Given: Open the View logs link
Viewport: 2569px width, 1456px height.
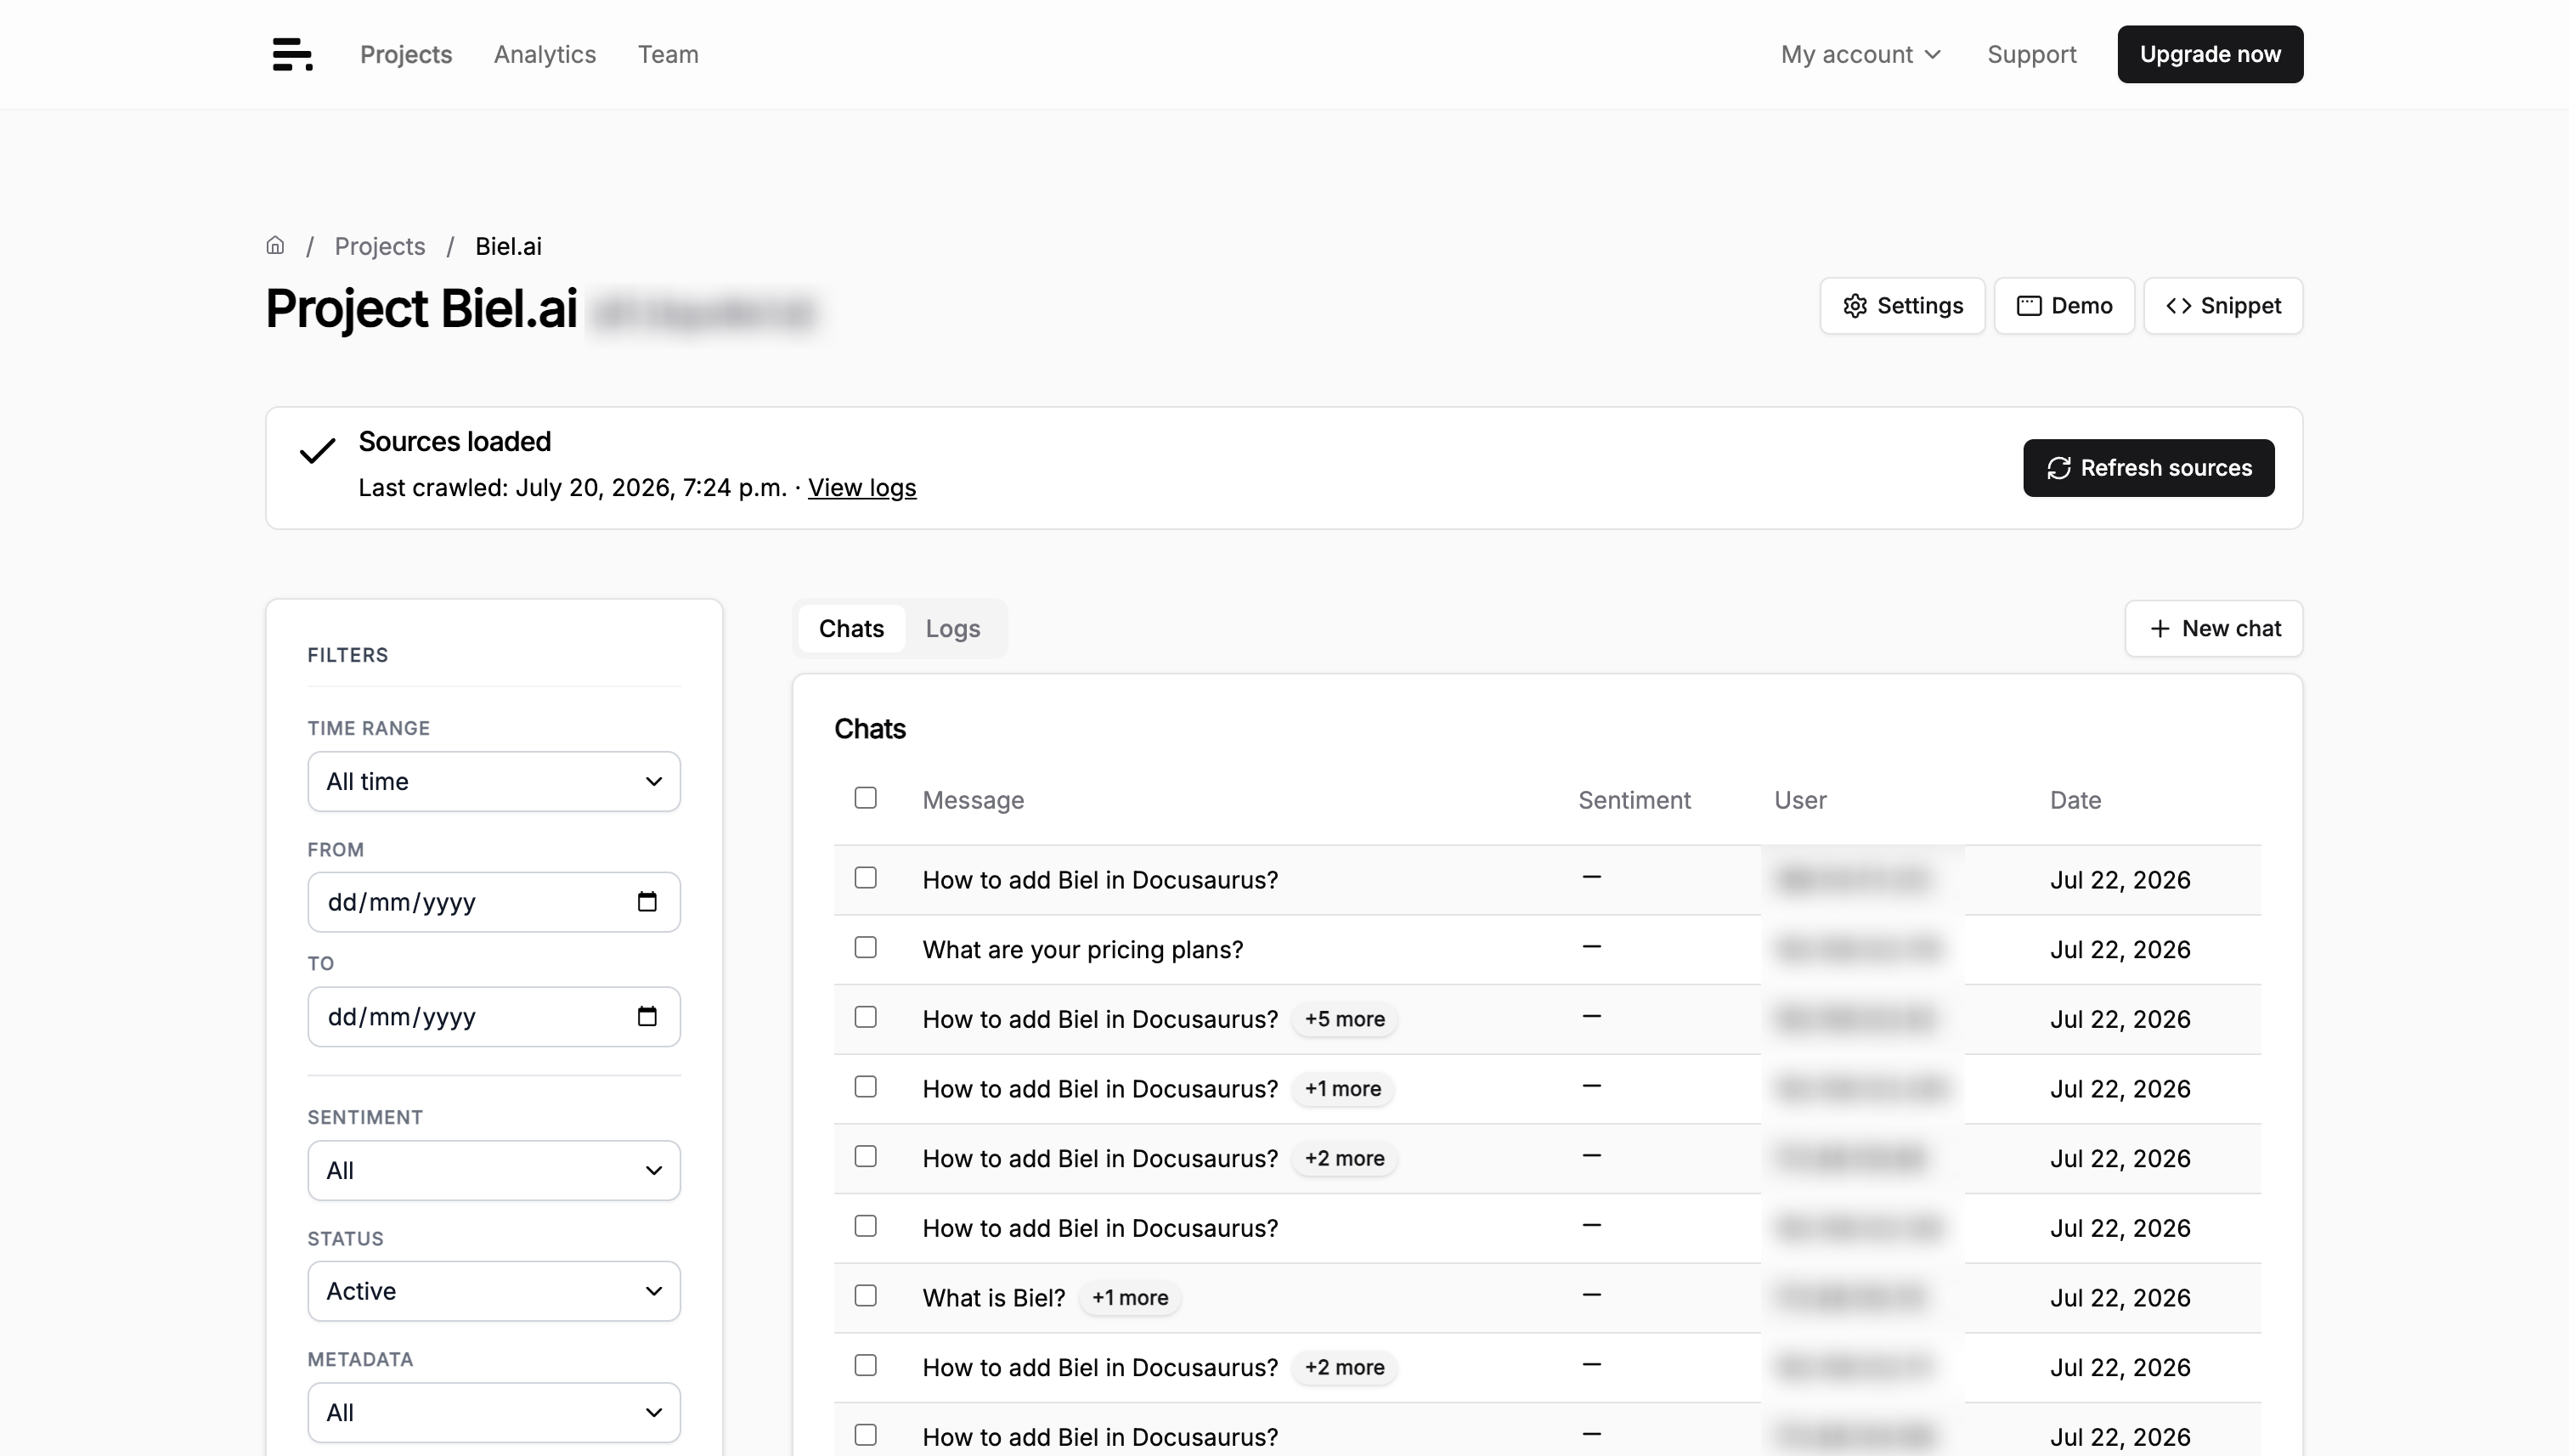Looking at the screenshot, I should (862, 487).
